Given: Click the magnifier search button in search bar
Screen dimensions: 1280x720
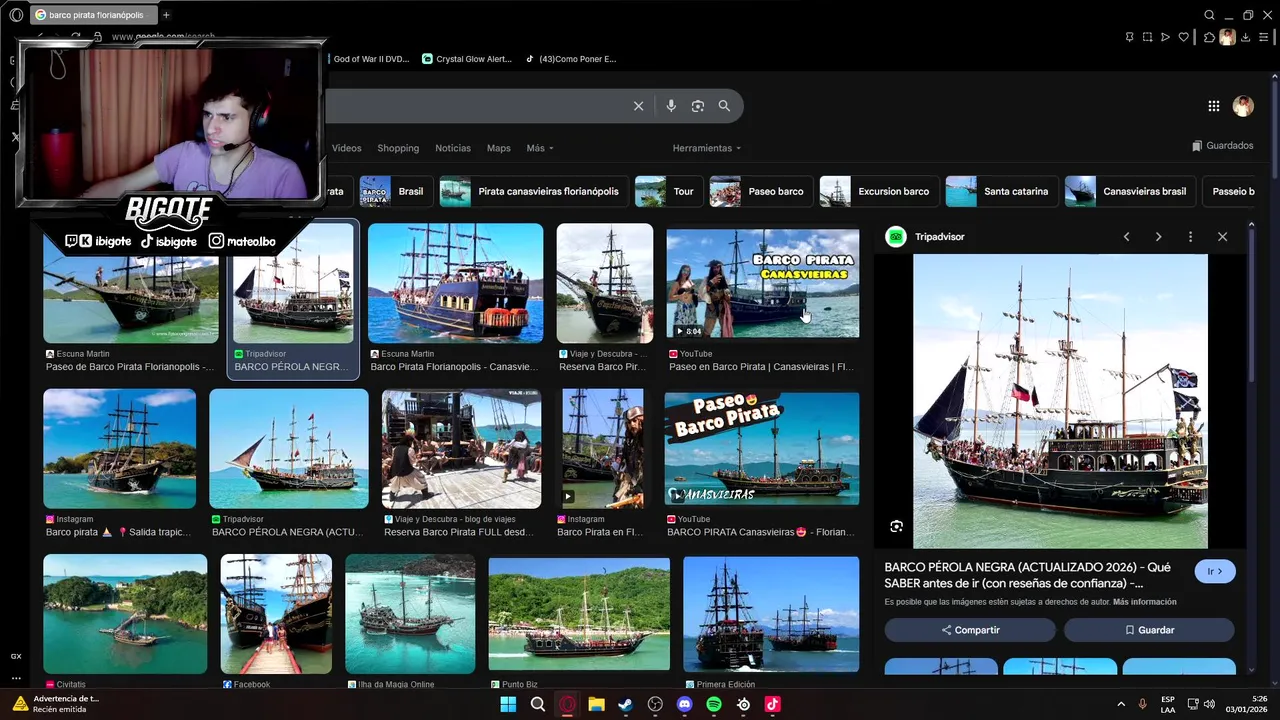Looking at the screenshot, I should point(724,106).
